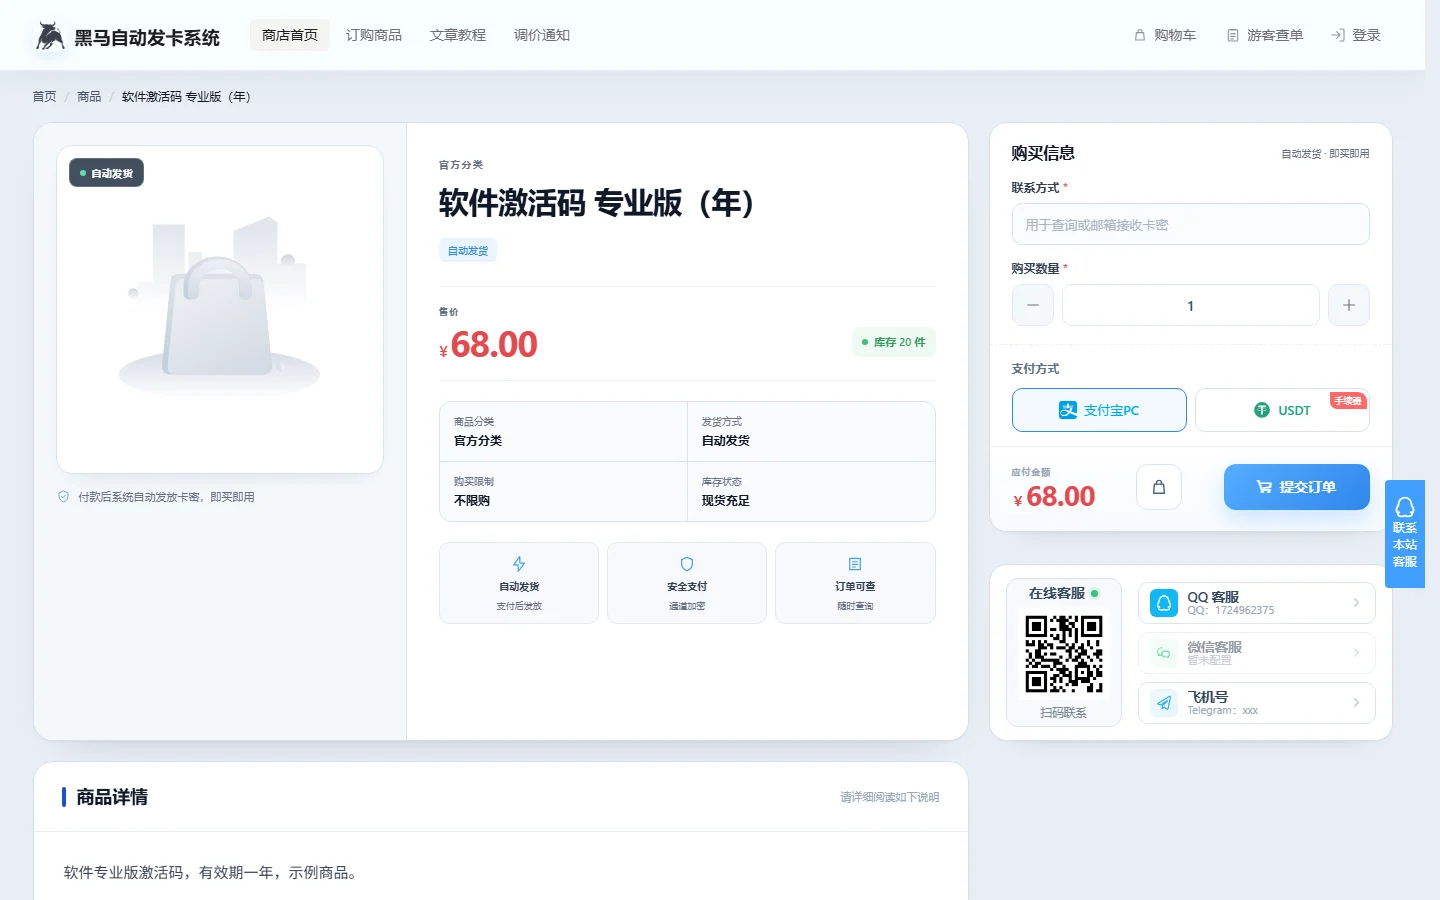Click the 自动发货 badge on product image

106,173
